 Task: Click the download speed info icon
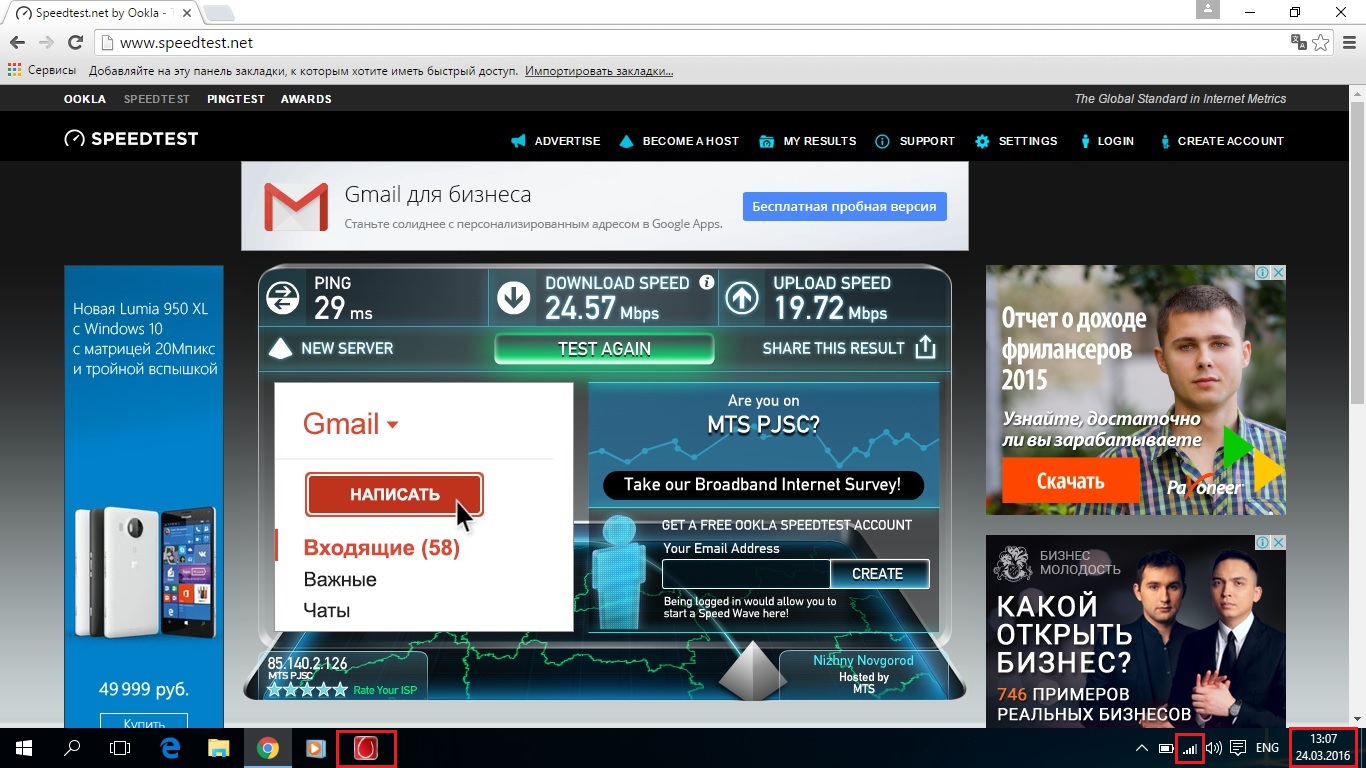pyautogui.click(x=707, y=282)
